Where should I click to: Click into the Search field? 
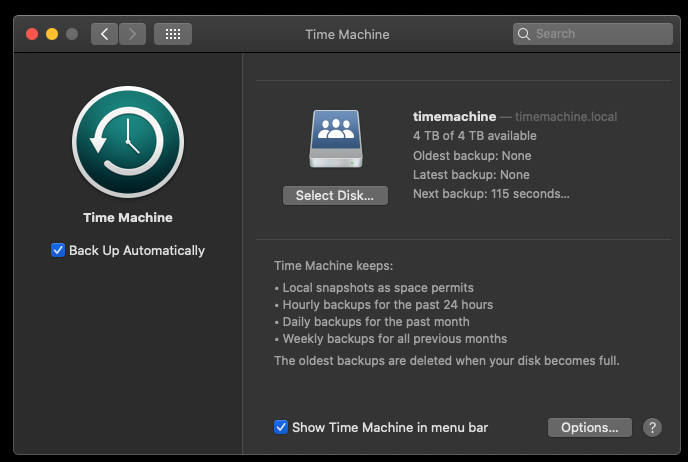pos(592,34)
